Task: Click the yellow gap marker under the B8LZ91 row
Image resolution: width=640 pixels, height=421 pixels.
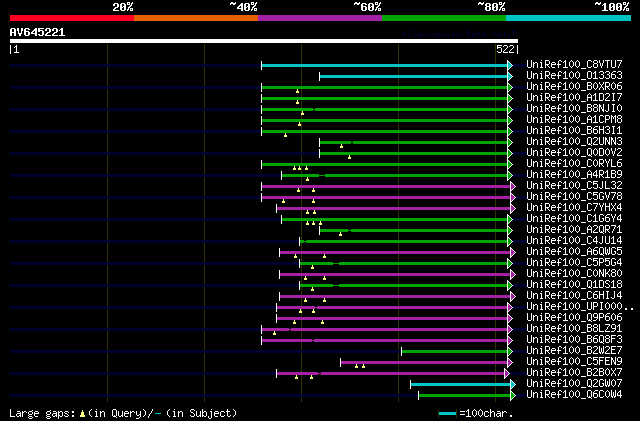Action: (x=274, y=333)
